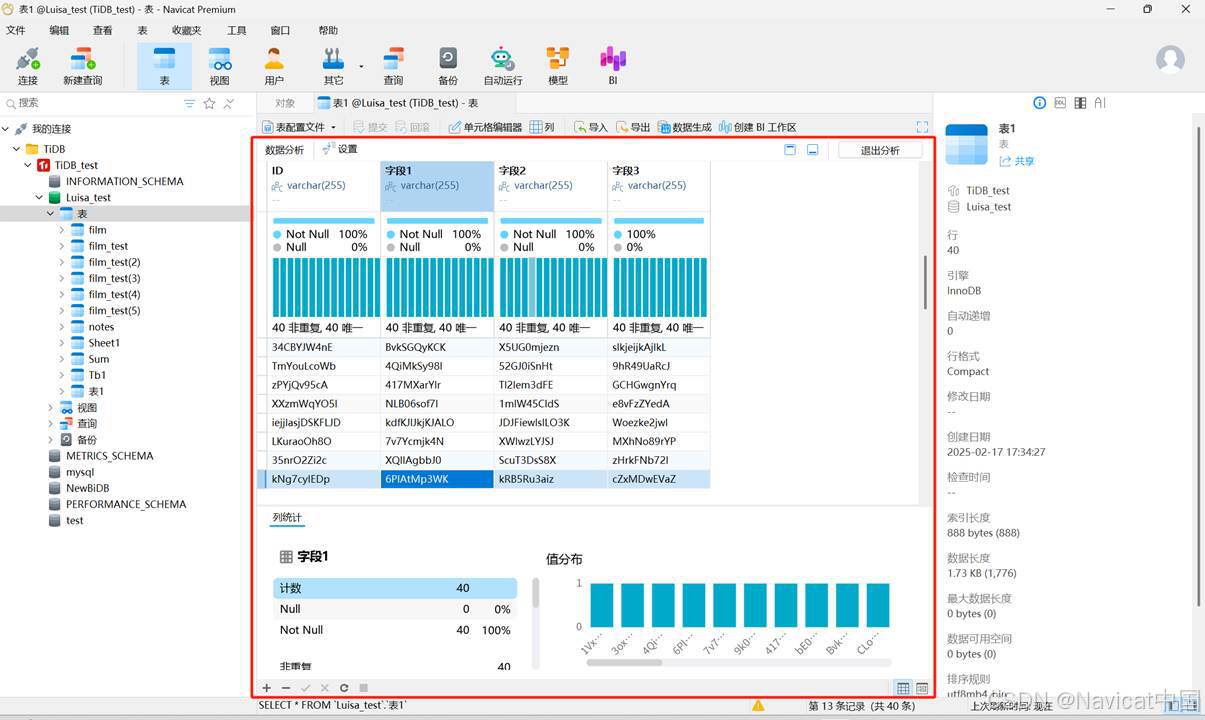1205x720 pixels.
Task: Click 创建 BI 工作区 toolbar item
Action: (x=757, y=127)
